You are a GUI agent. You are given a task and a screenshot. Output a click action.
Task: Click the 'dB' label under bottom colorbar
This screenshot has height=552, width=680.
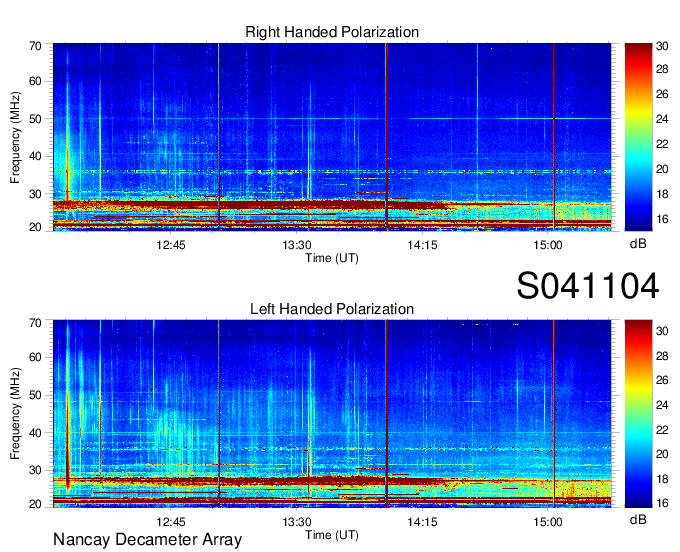tap(638, 519)
